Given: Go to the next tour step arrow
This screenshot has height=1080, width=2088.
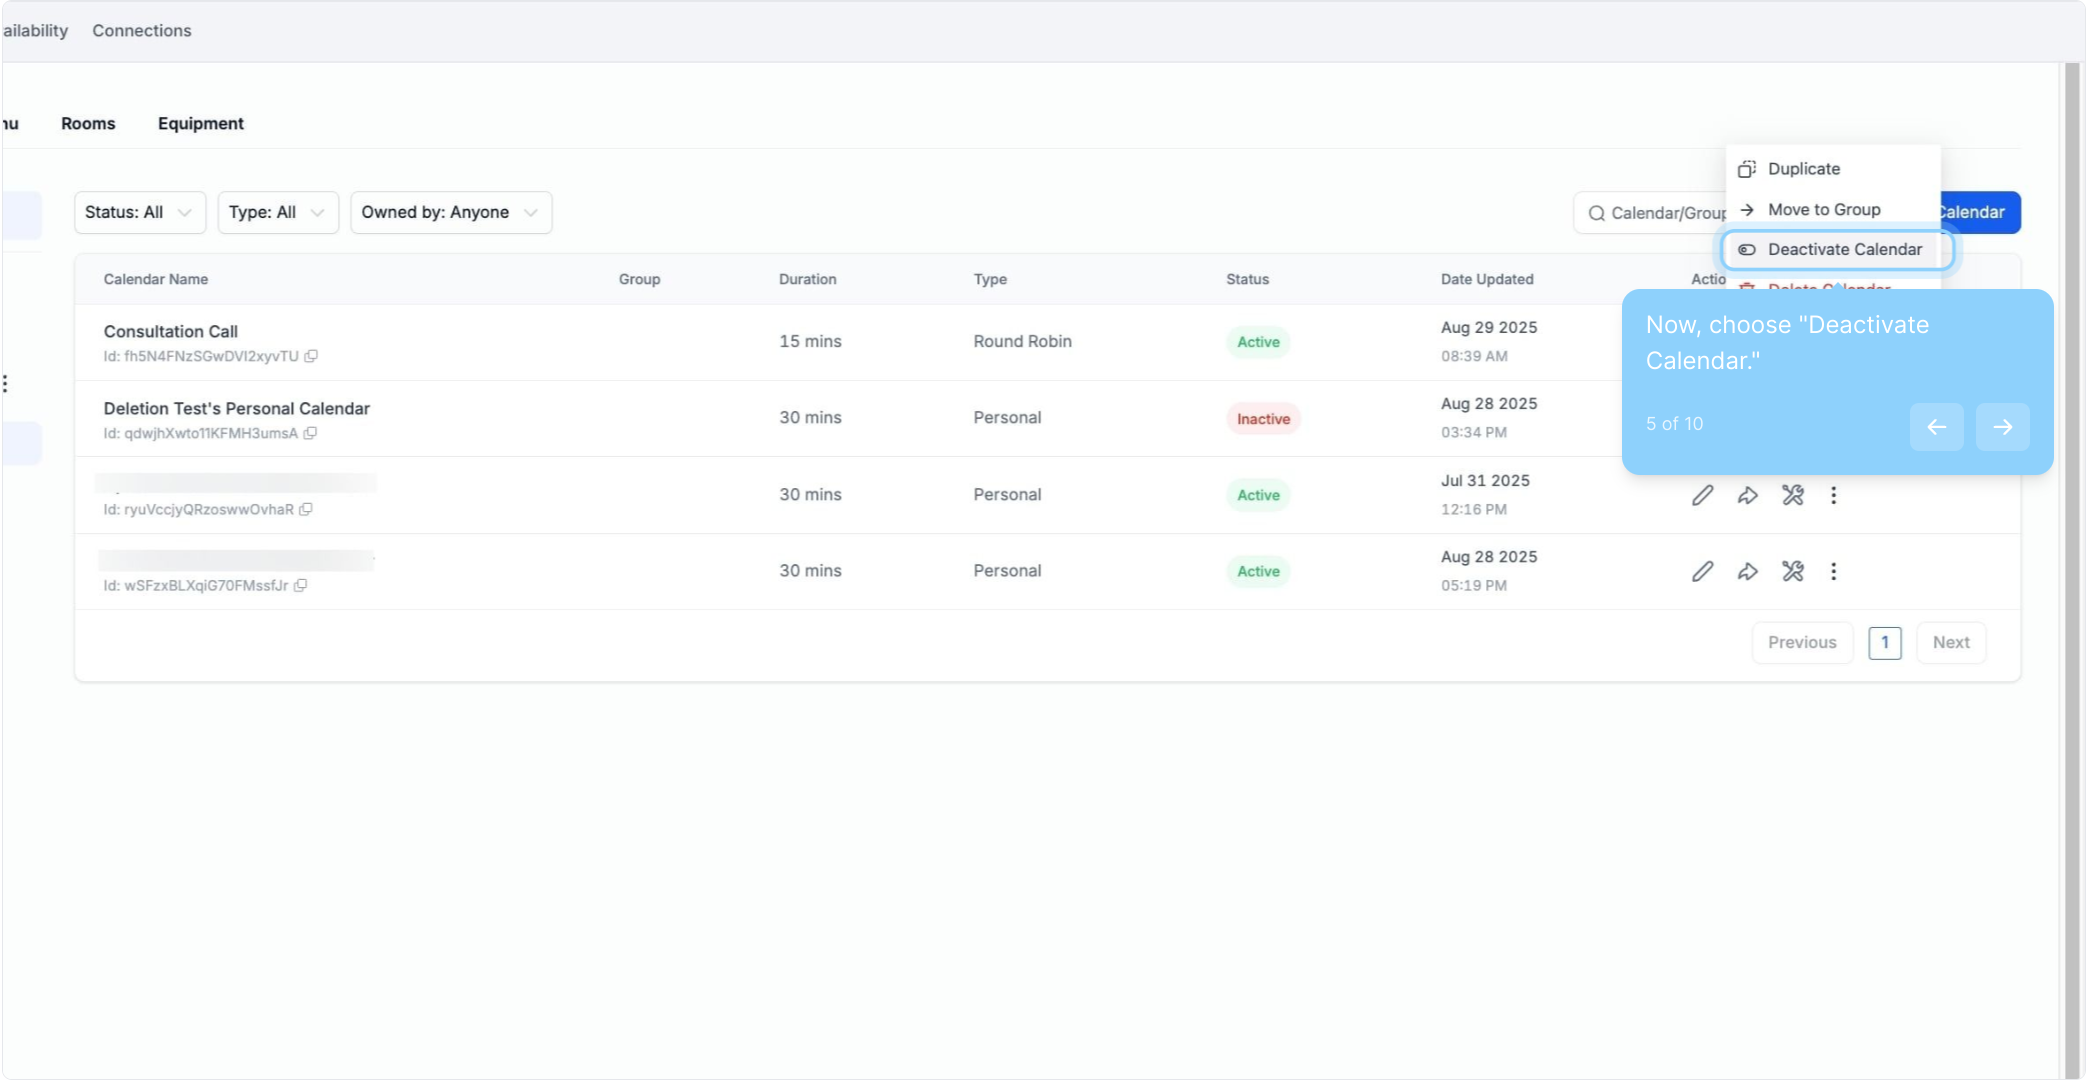Looking at the screenshot, I should (x=2001, y=427).
